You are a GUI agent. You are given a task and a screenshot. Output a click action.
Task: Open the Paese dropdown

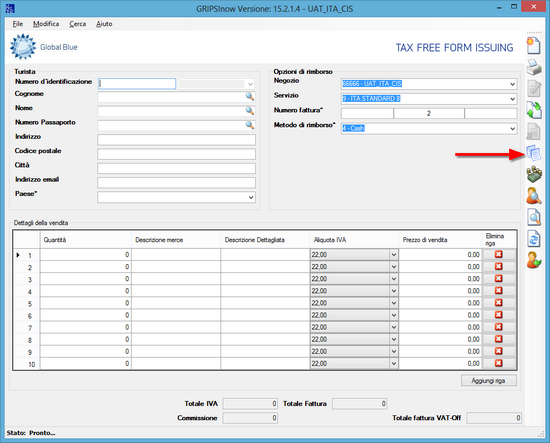coord(251,197)
